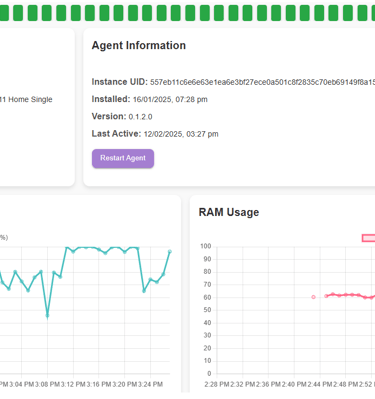
Task: Click the Version 0.1.2.0 value
Action: click(x=140, y=117)
